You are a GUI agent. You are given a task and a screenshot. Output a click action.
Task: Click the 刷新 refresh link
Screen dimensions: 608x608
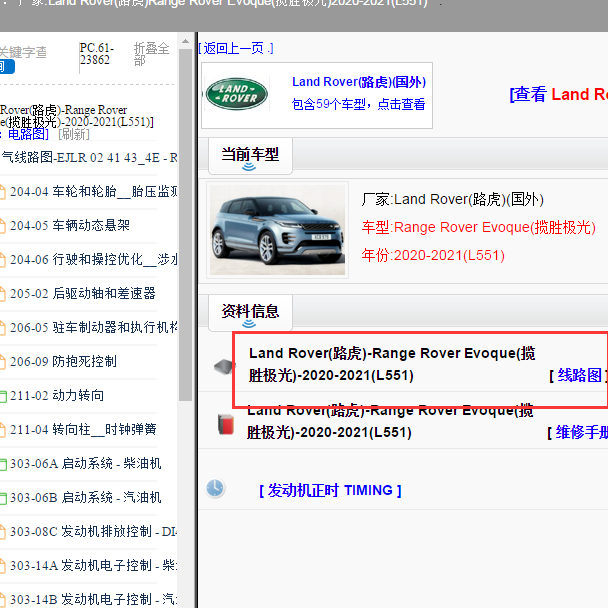(74, 135)
